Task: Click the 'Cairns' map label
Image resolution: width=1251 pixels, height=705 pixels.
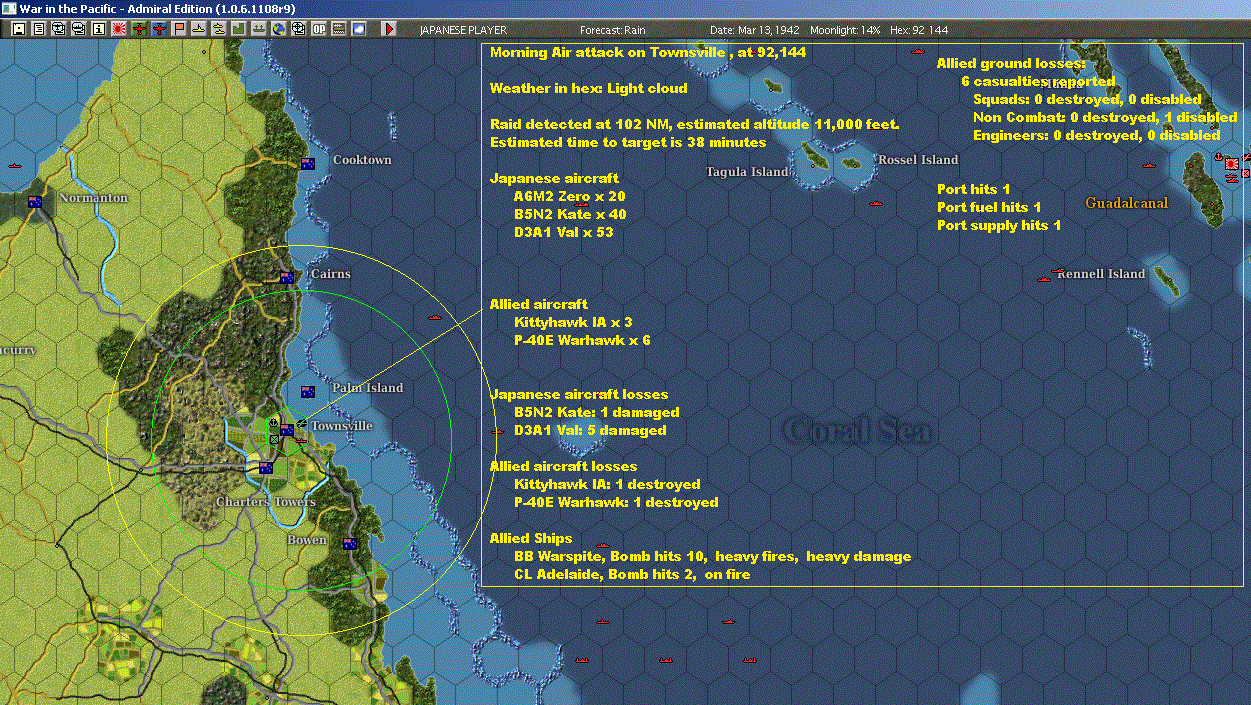Action: tap(331, 274)
